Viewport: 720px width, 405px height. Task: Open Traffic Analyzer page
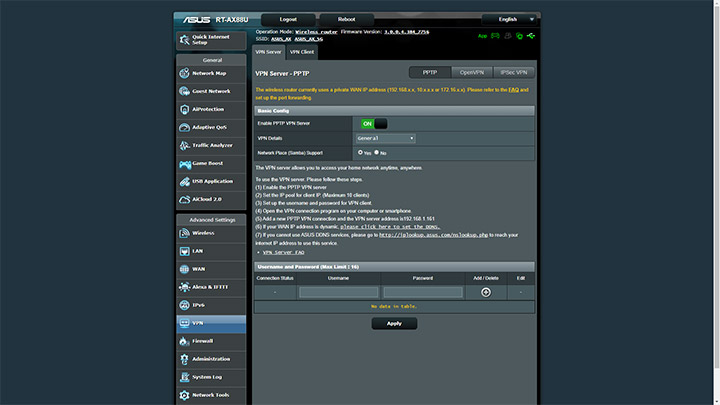click(x=211, y=146)
